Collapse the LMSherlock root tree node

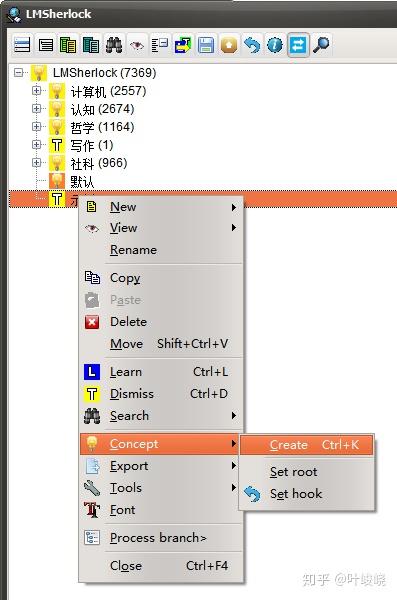pyautogui.click(x=18, y=72)
